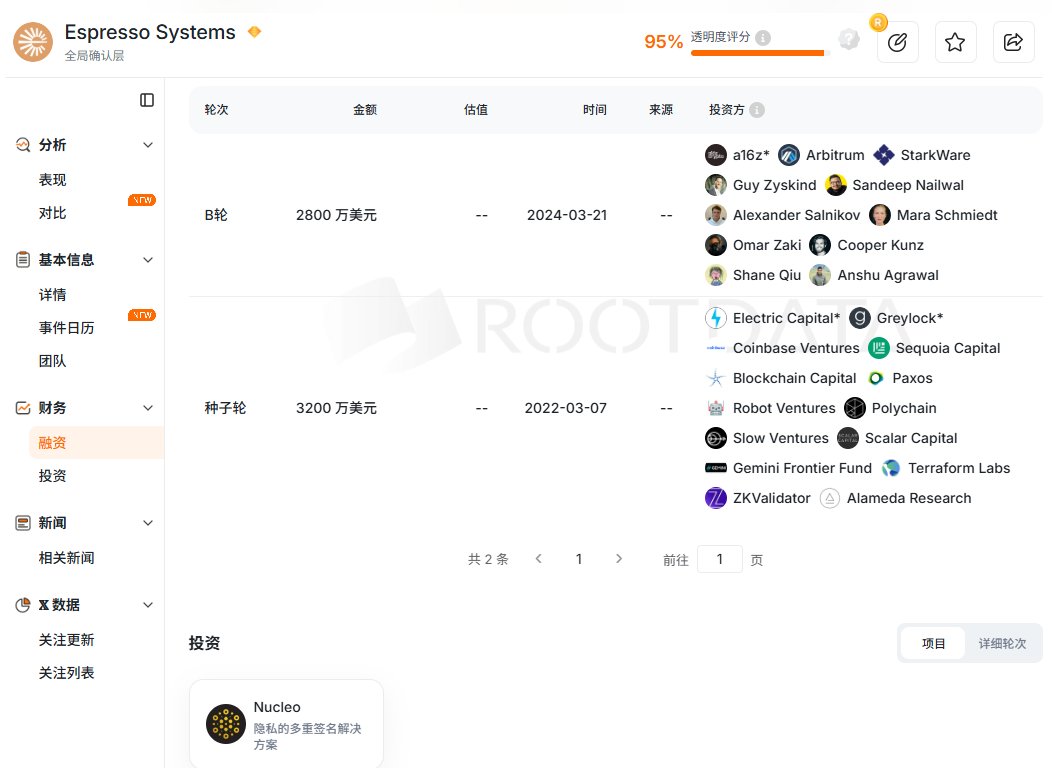The width and height of the screenshot is (1052, 768).
Task: Collapse the 新闻 section chevron
Action: [148, 522]
